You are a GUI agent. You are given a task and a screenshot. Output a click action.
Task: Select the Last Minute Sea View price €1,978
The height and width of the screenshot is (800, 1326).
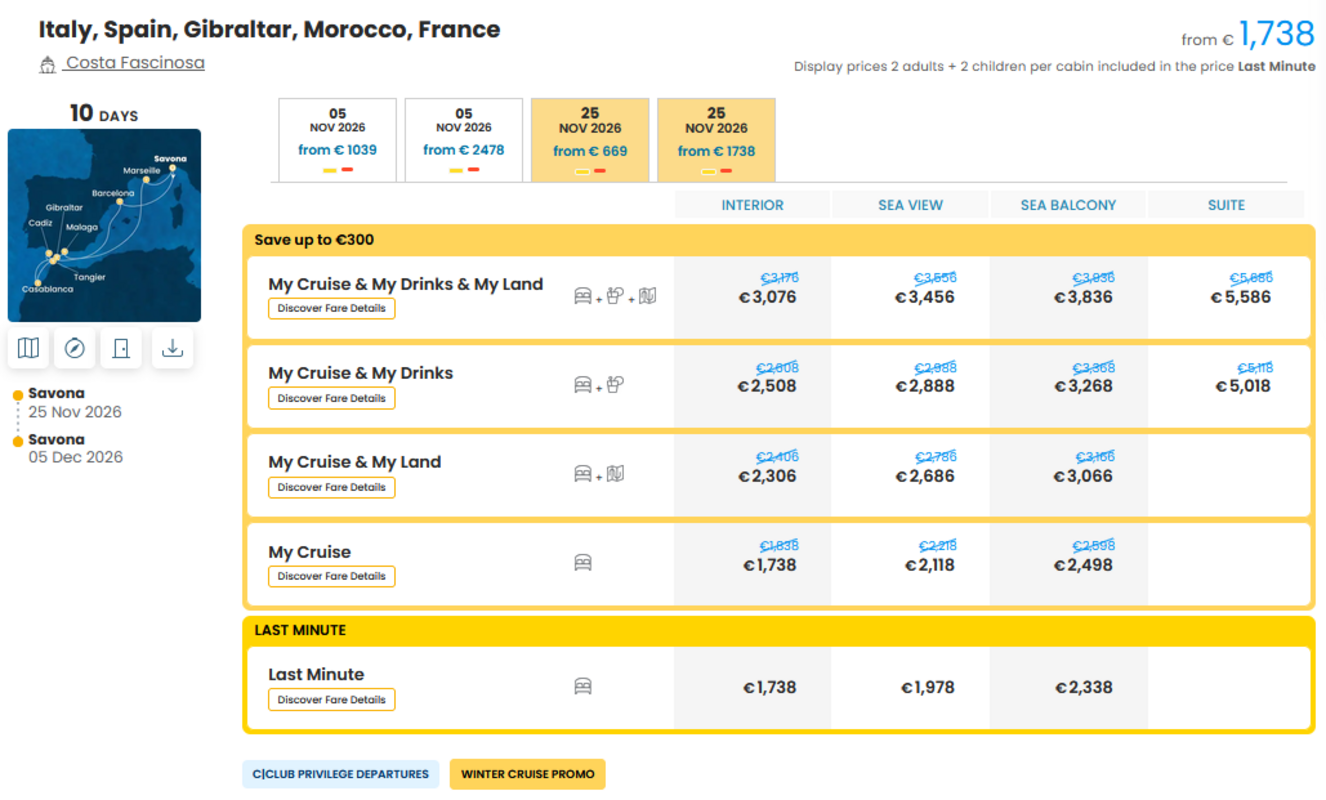(927, 688)
